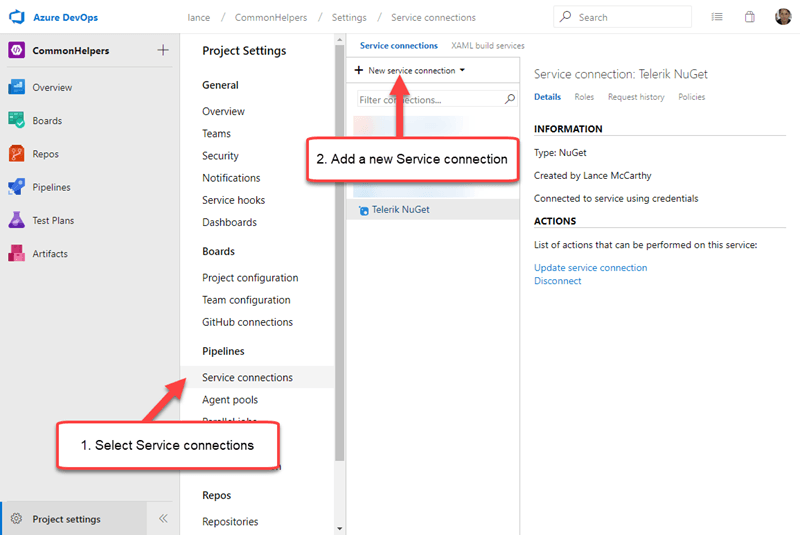This screenshot has height=535, width=800.
Task: Open Project configuration under Boards
Action: coord(250,277)
